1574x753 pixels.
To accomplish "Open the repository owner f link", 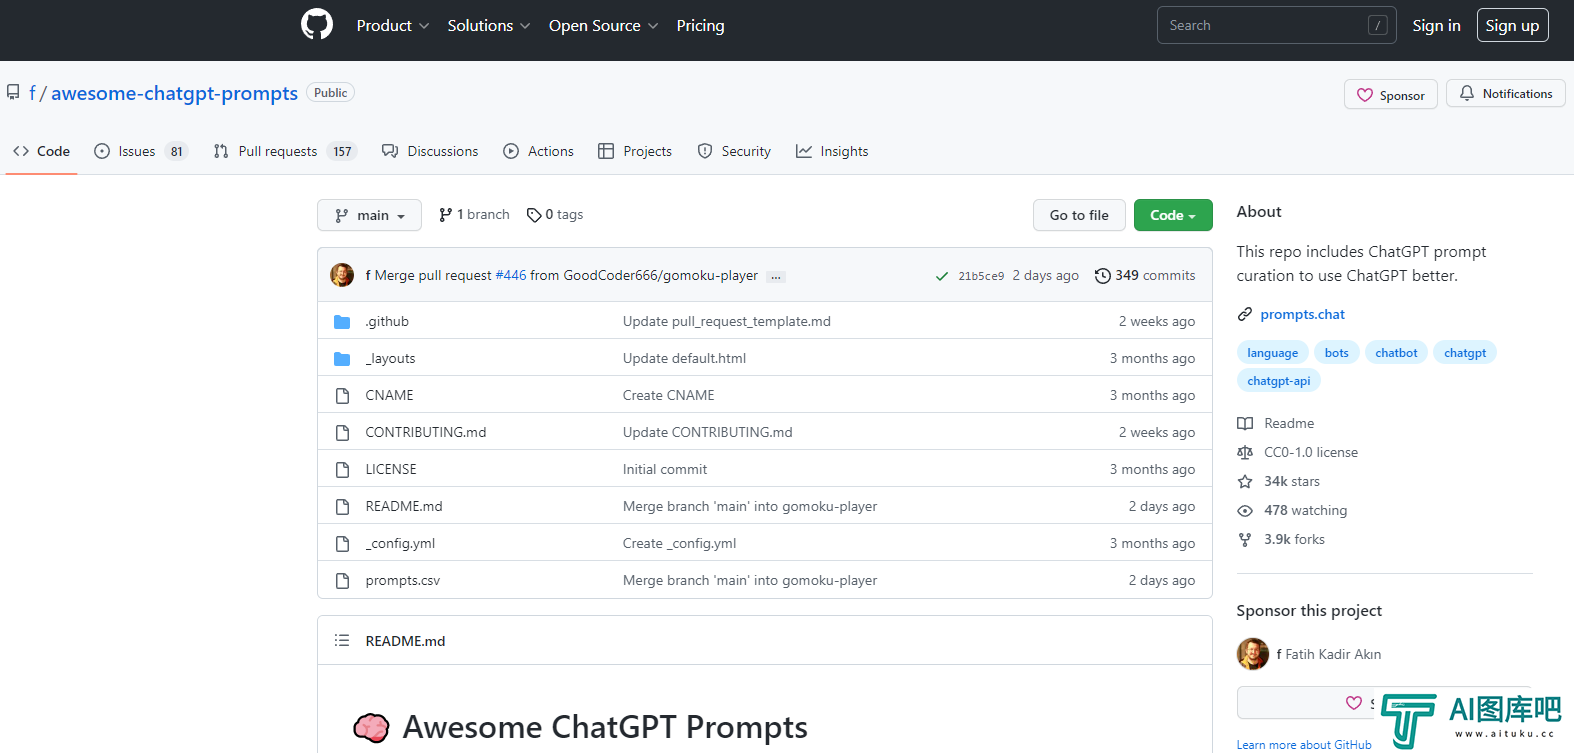I will [32, 93].
